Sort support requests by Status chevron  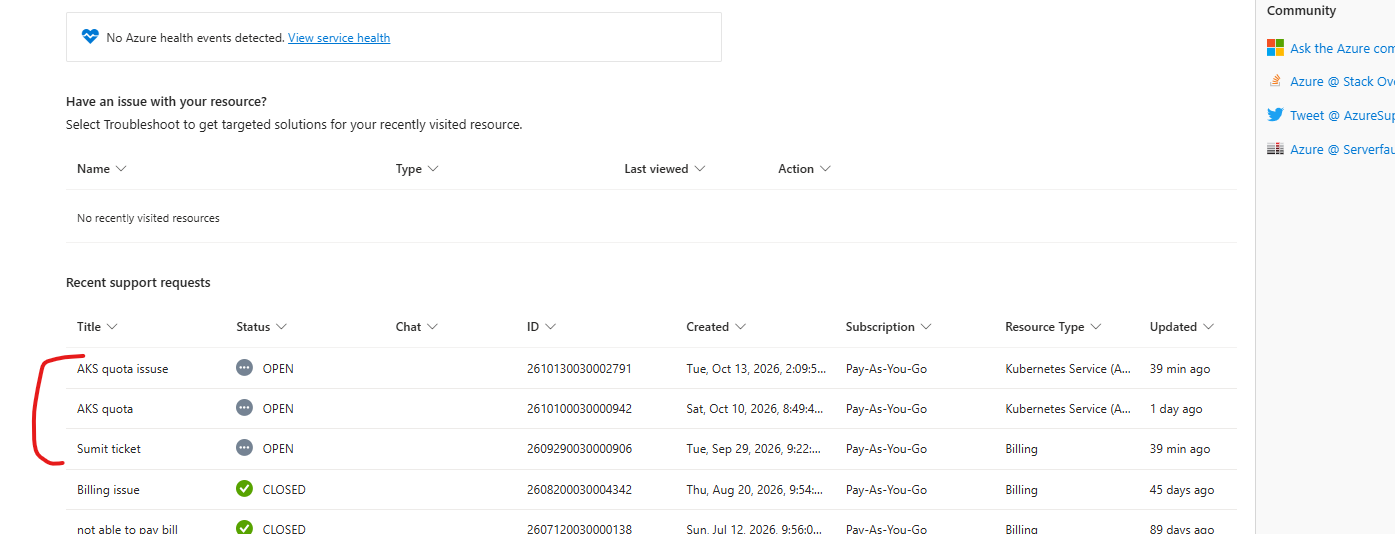point(282,327)
